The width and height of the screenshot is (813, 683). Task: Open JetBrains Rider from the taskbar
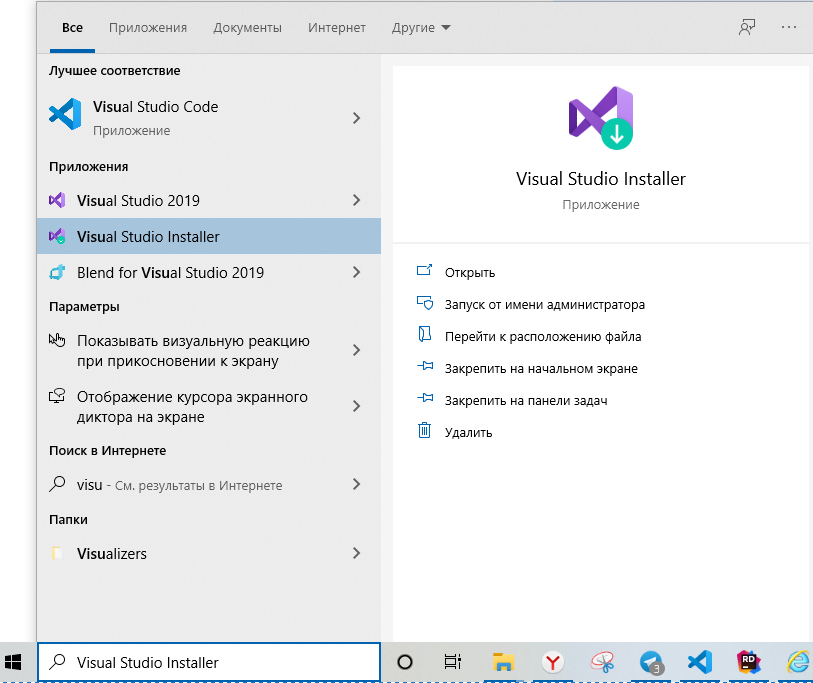749,662
